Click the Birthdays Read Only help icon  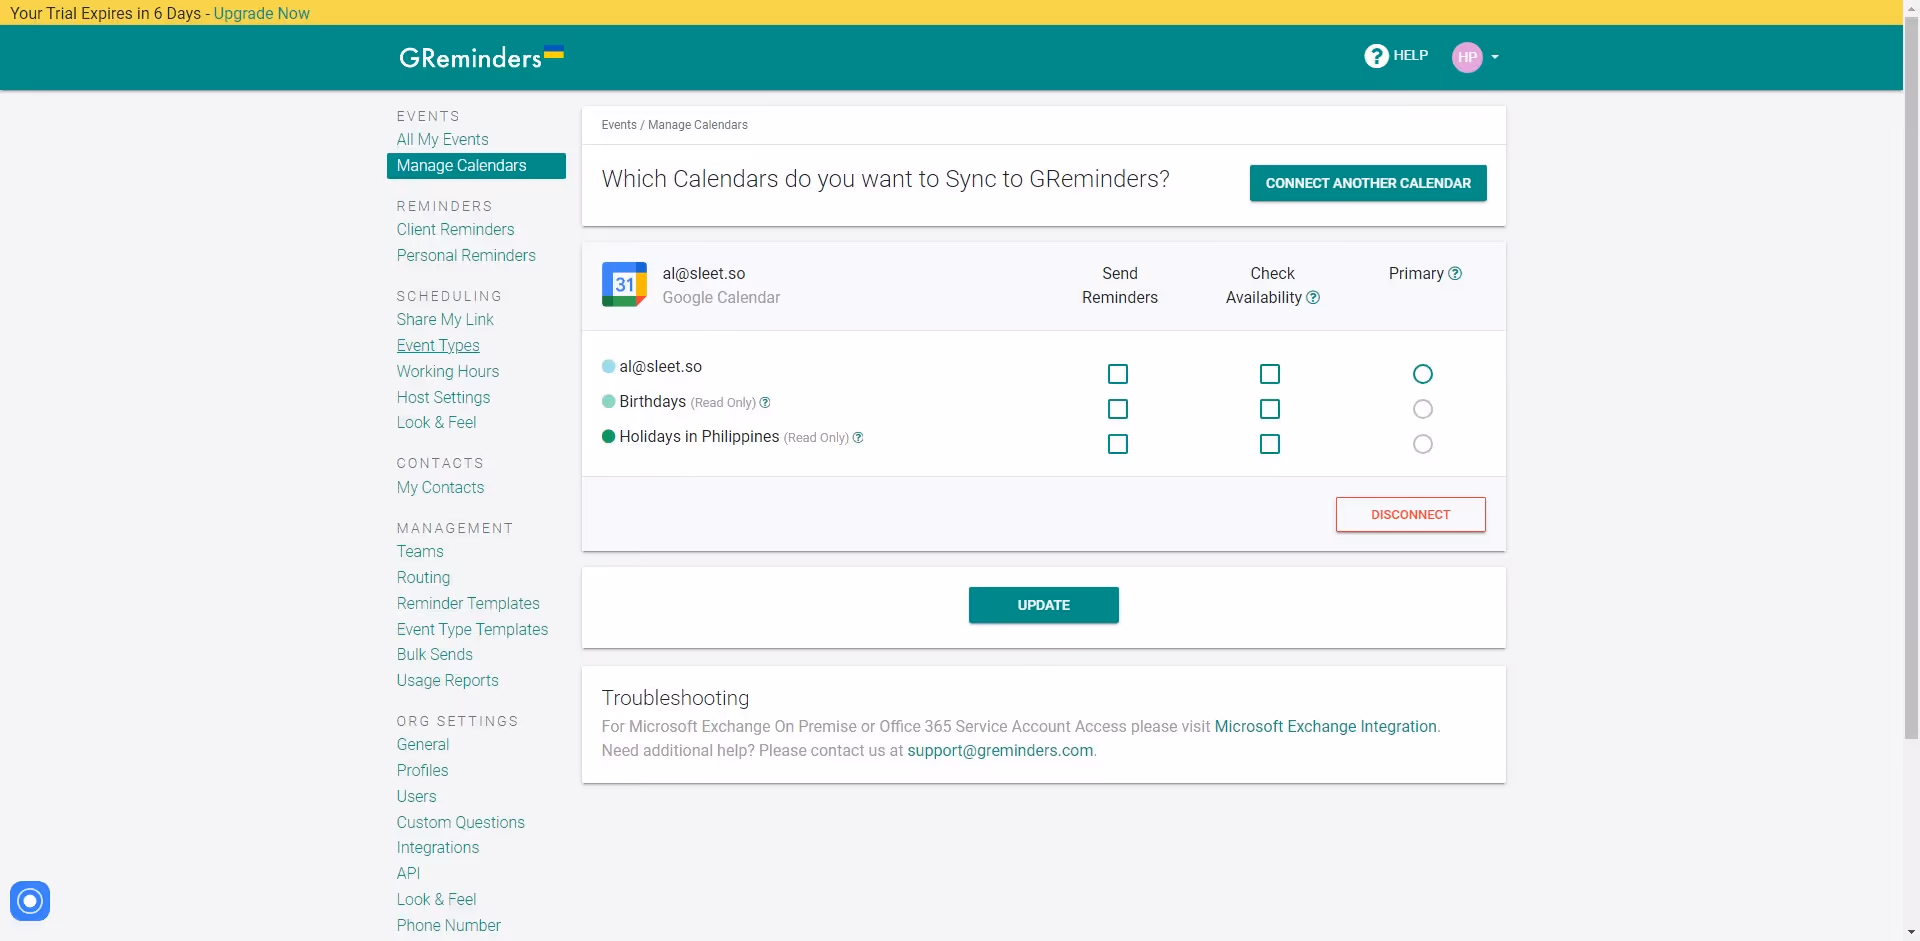[765, 403]
